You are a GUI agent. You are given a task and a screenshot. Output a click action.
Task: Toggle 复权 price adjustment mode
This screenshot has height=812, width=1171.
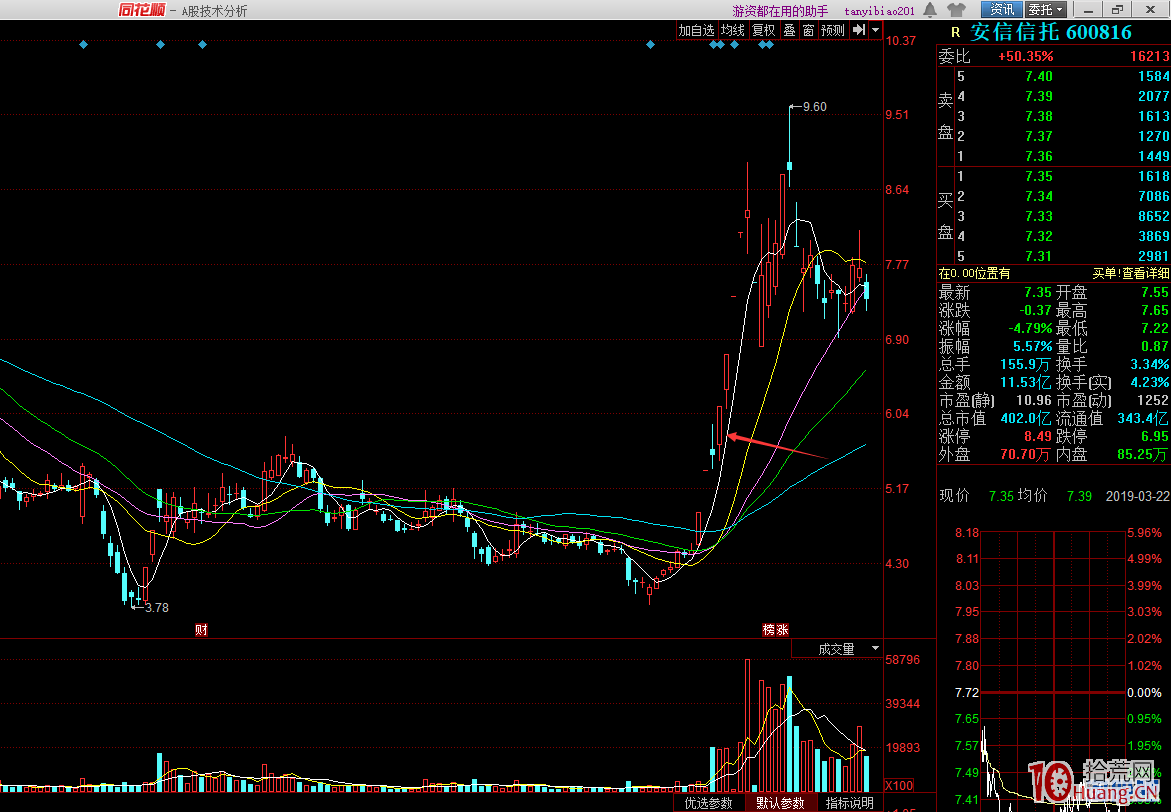pyautogui.click(x=764, y=30)
